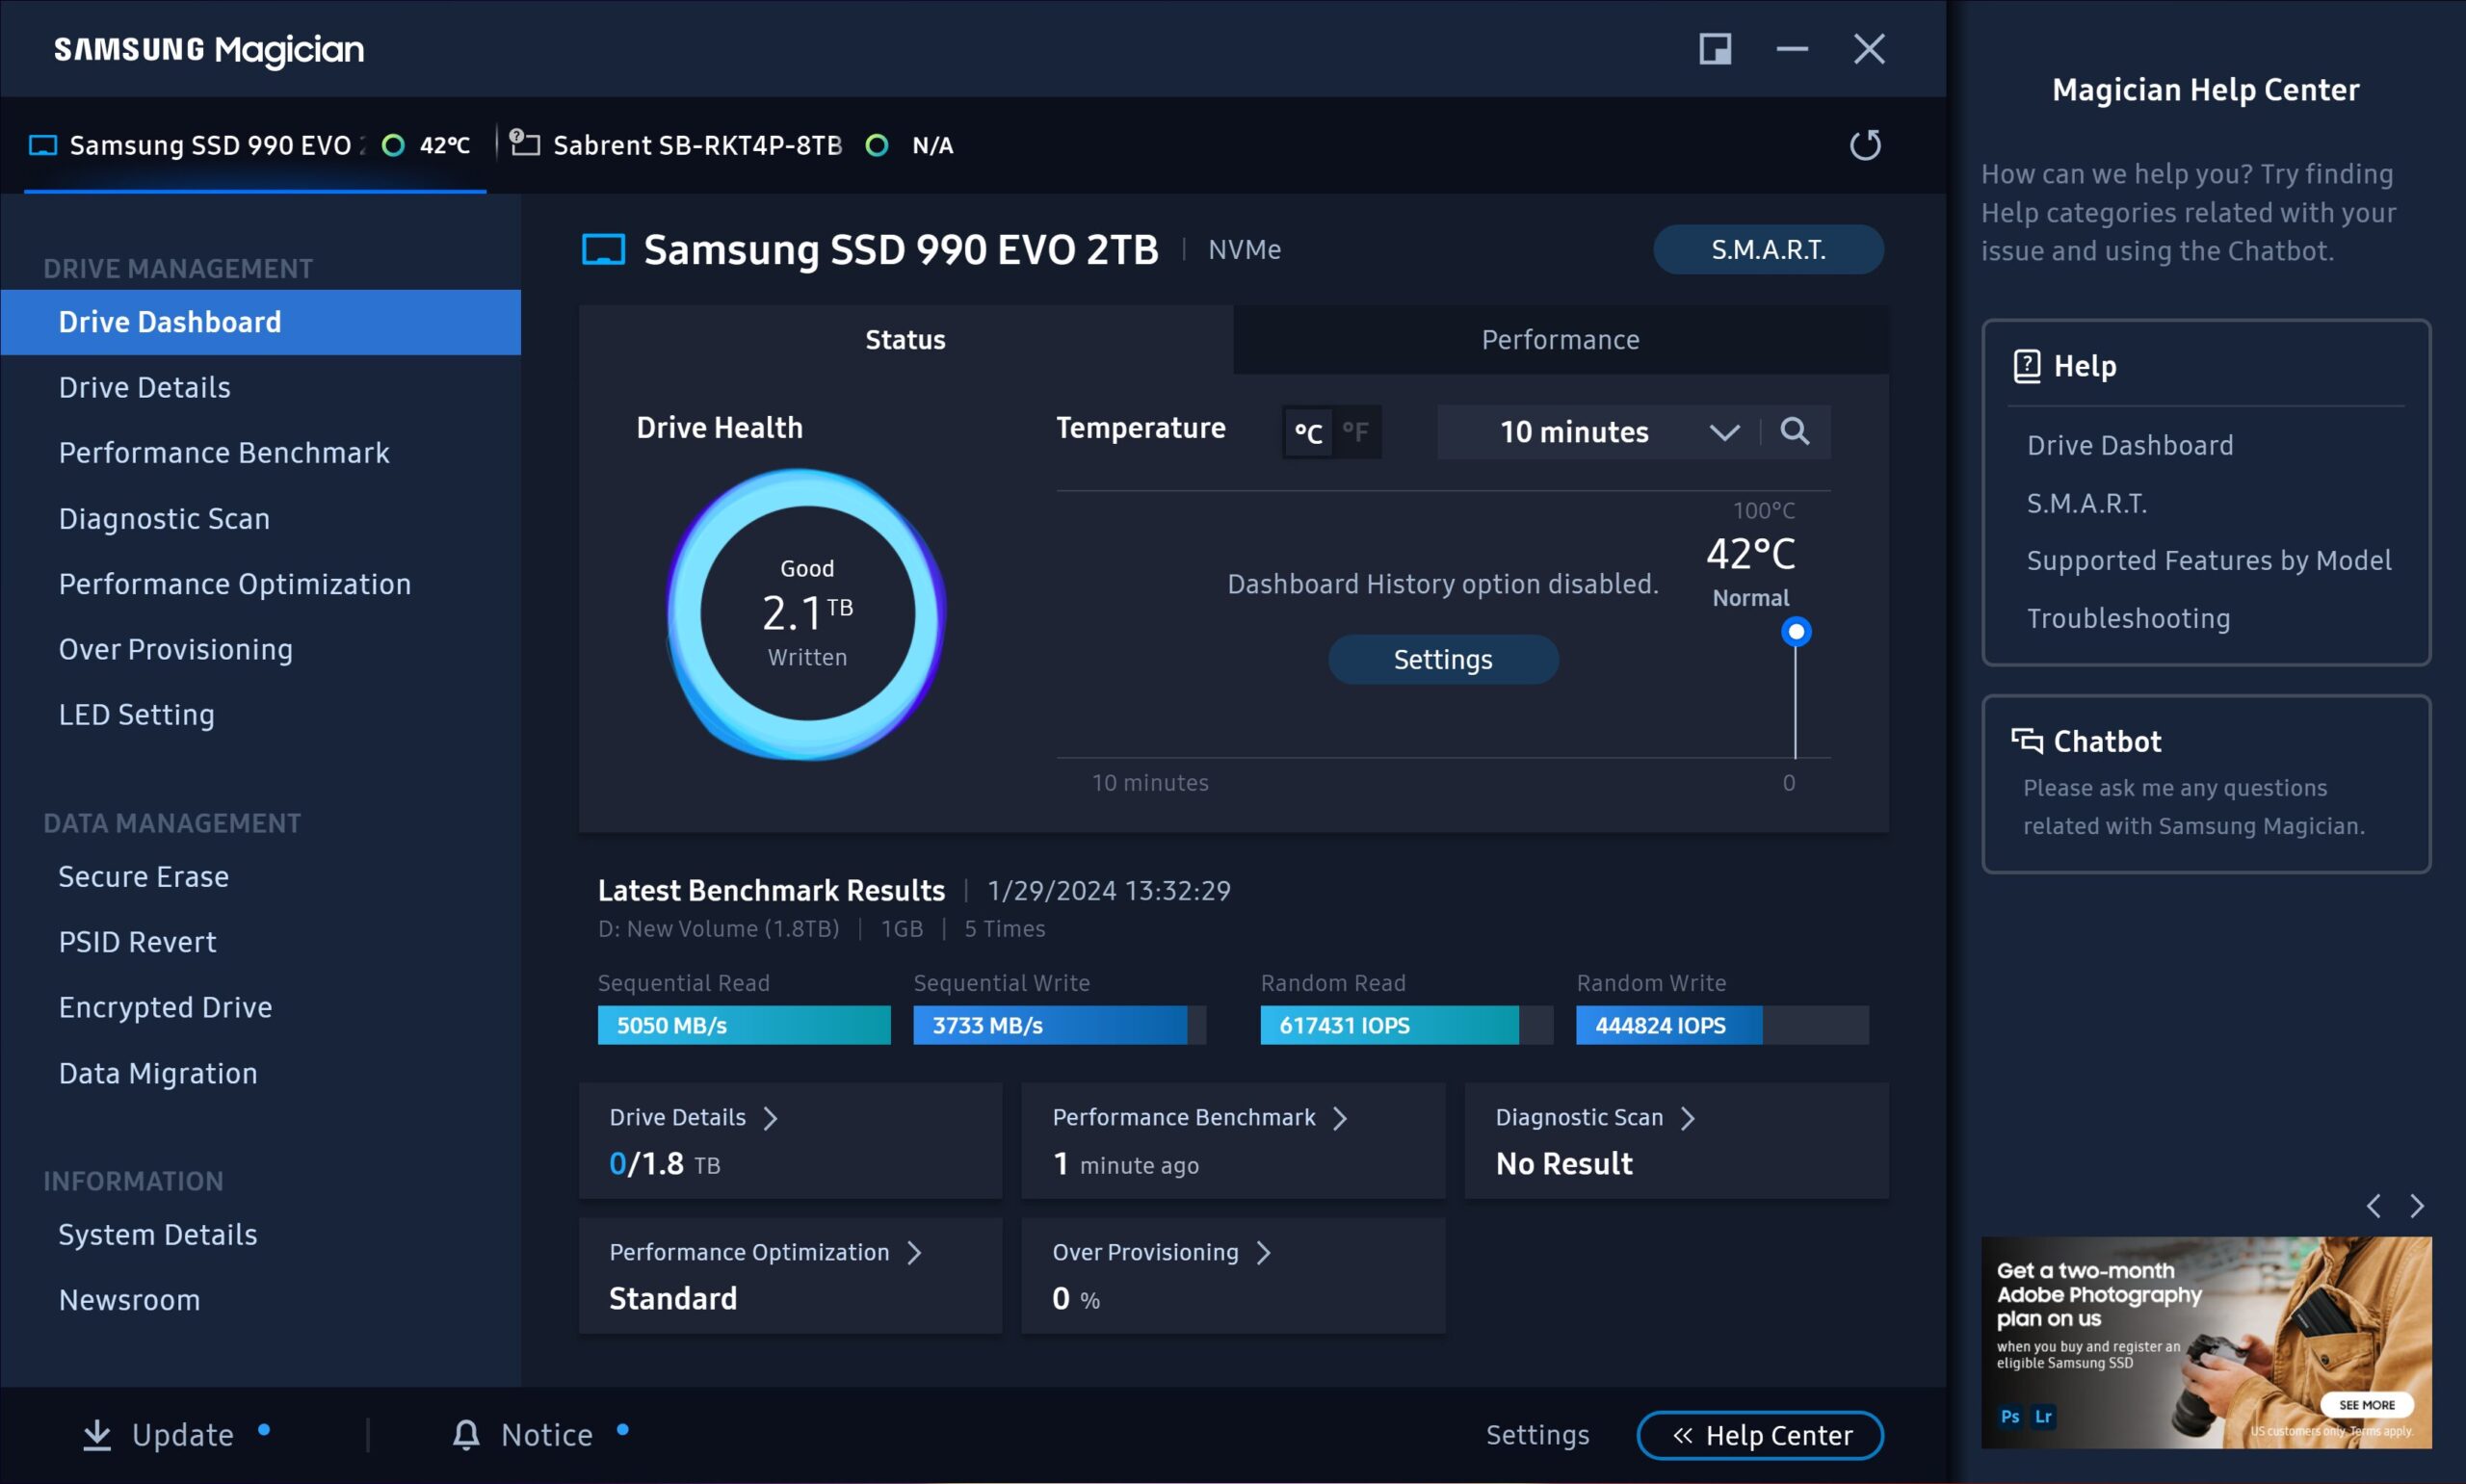Switch to the Performance tab
The image size is (2466, 1484).
(1559, 340)
